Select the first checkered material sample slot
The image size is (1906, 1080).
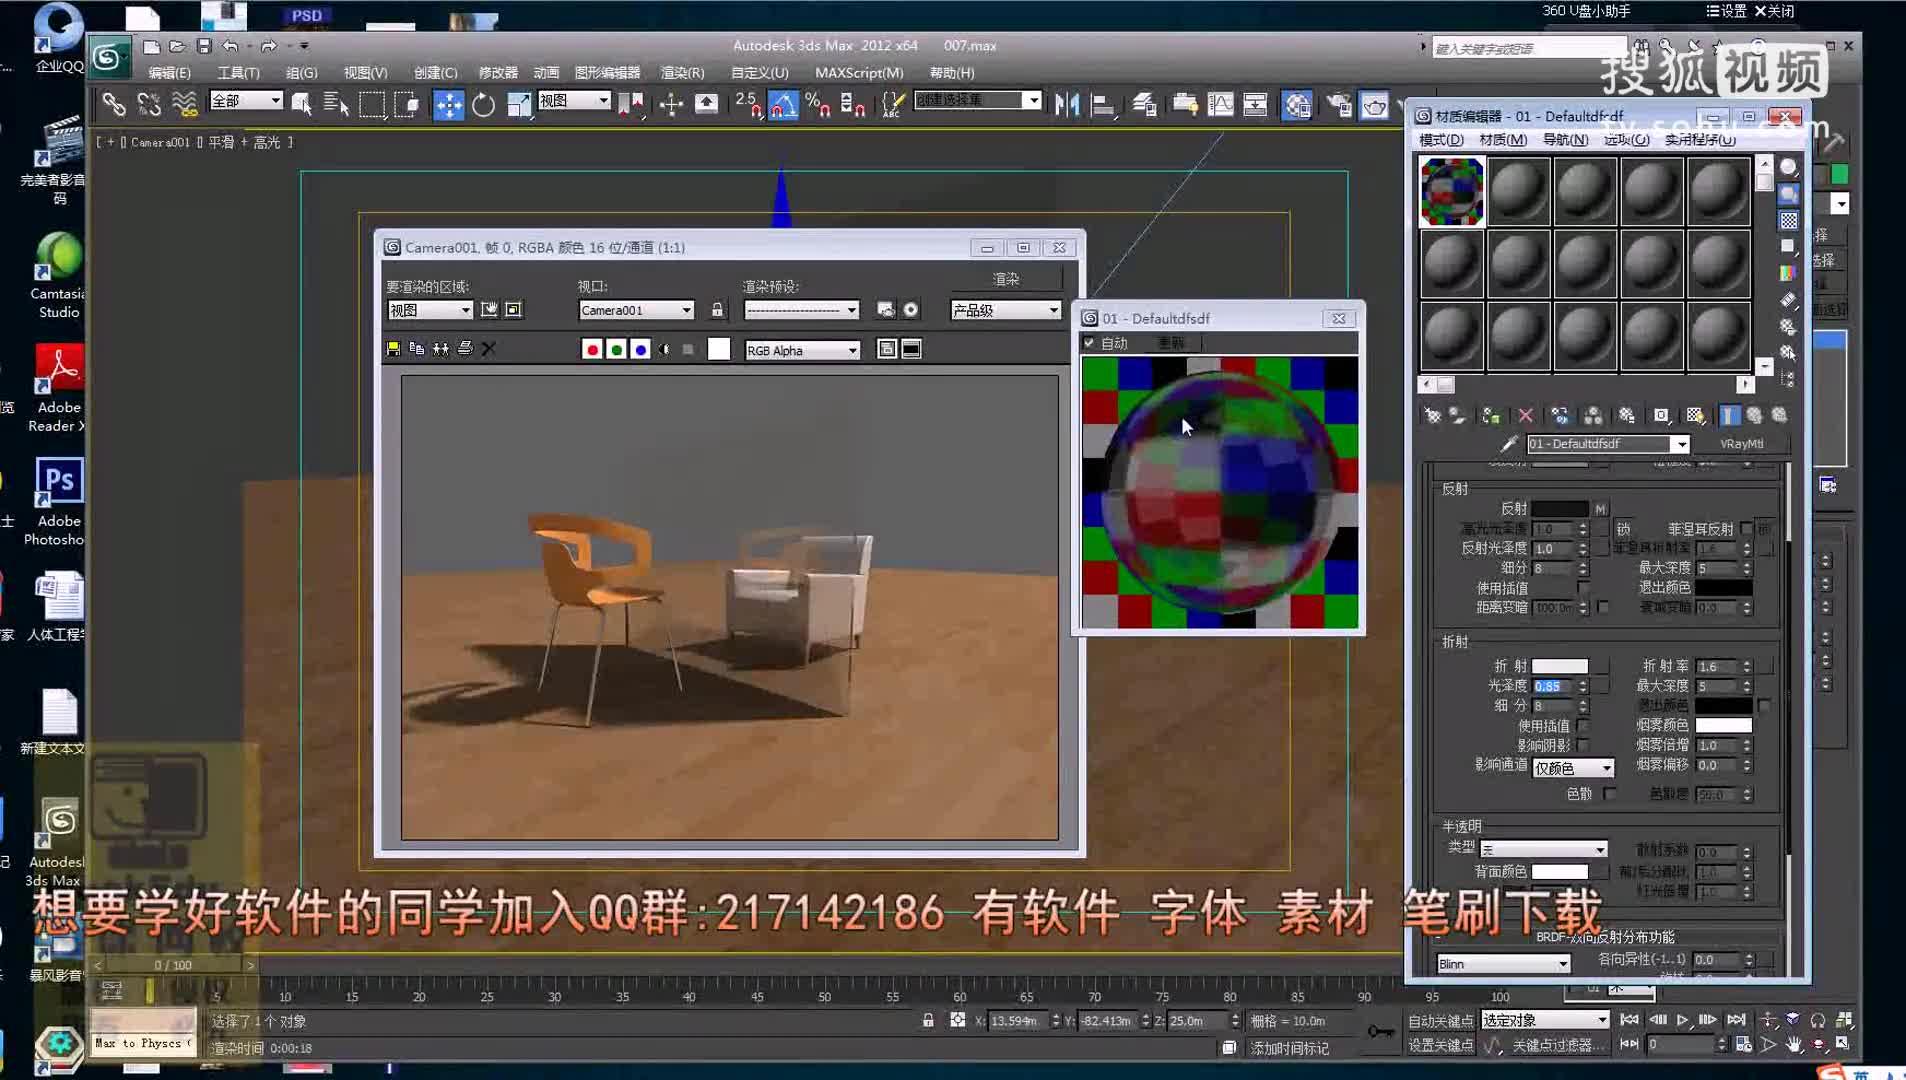tap(1451, 191)
